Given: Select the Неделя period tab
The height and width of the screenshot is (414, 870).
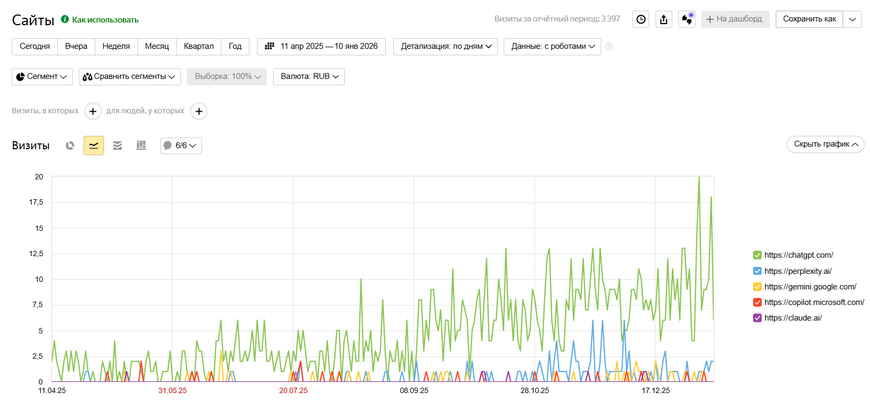Looking at the screenshot, I should tap(116, 46).
